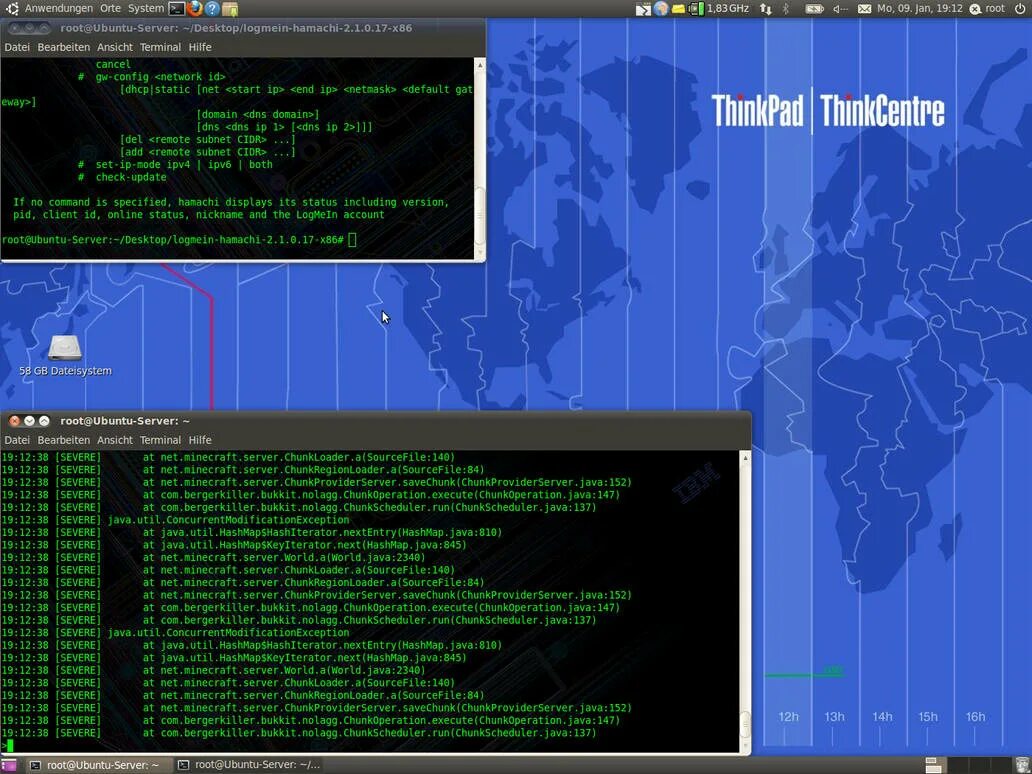
Task: Open the sound volume indicator
Action: [x=840, y=9]
